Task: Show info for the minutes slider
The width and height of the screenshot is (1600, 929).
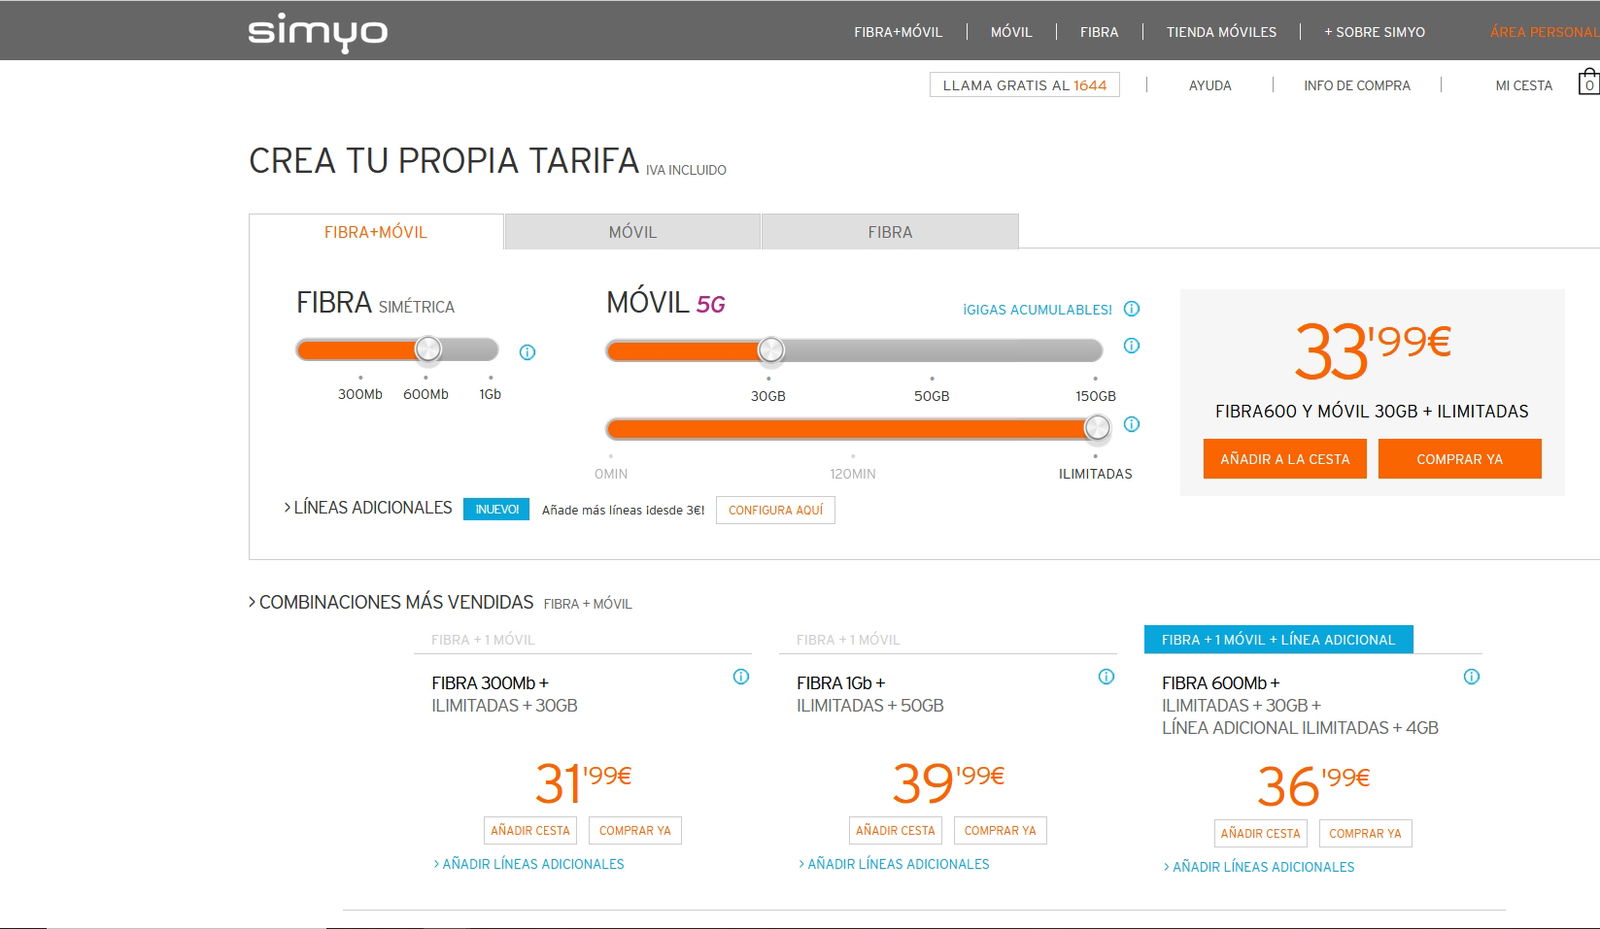Action: click(1131, 424)
